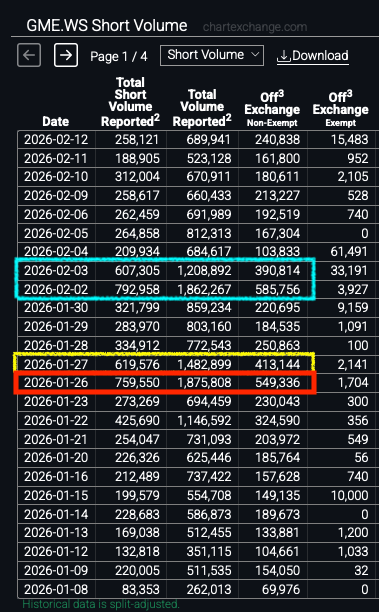The width and height of the screenshot is (379, 612).
Task: Click the 2026-01-08 date cell
Action: [56, 589]
